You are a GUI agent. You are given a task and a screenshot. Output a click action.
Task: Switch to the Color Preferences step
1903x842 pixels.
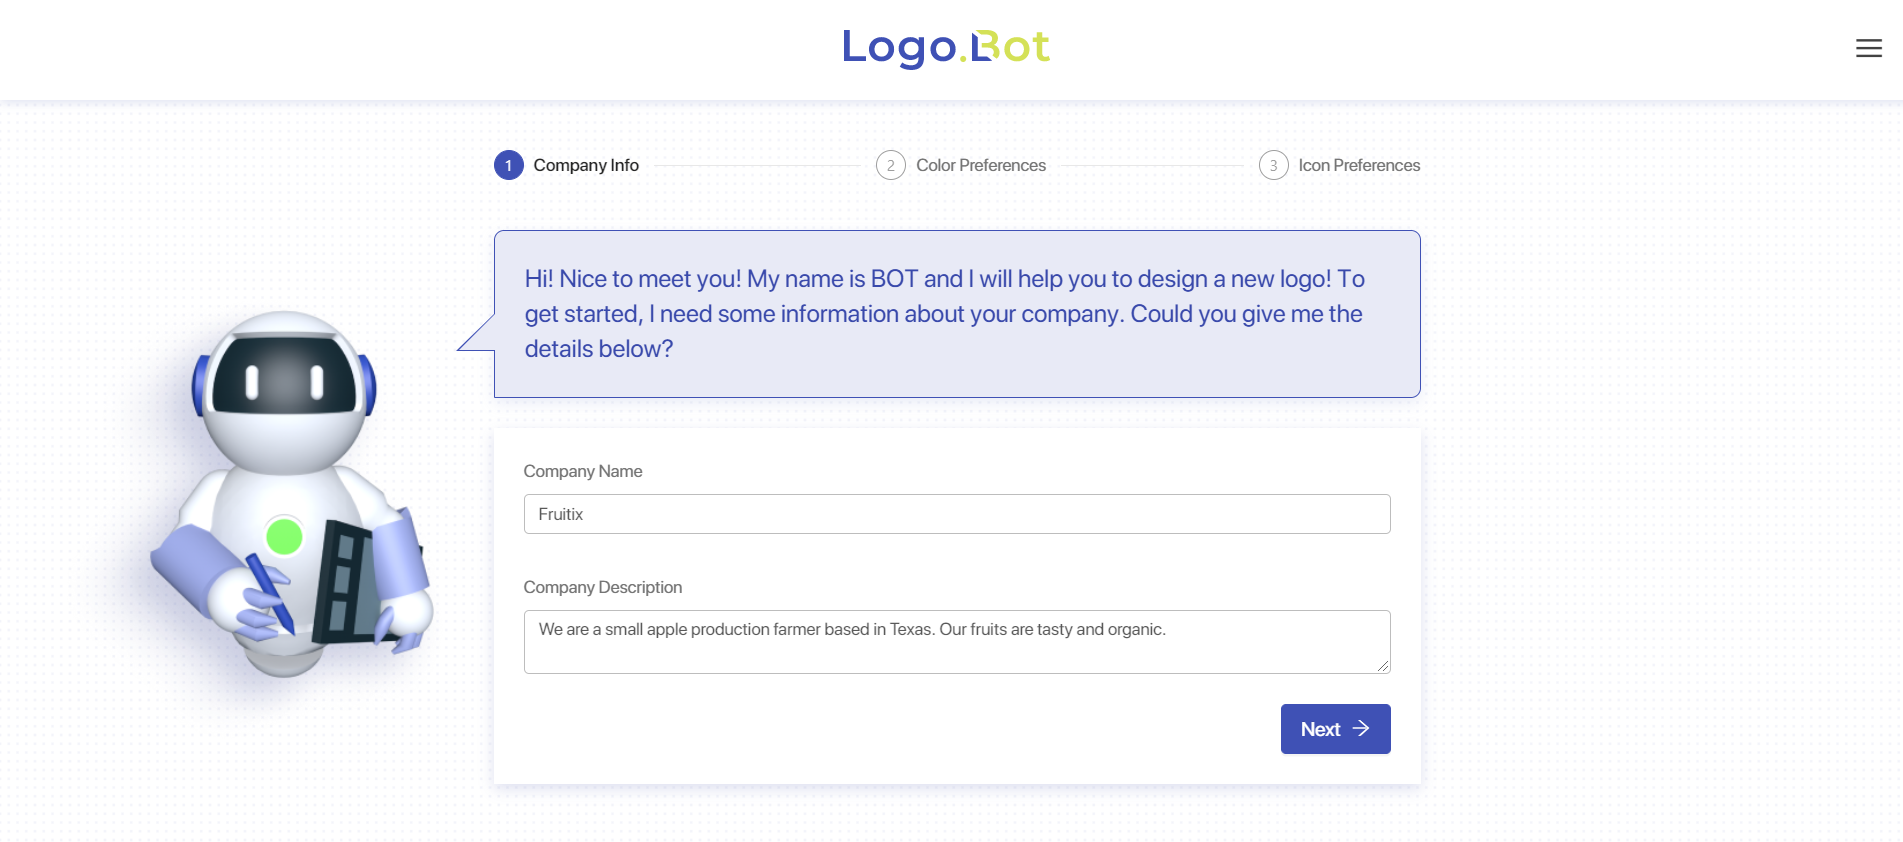[x=980, y=165]
